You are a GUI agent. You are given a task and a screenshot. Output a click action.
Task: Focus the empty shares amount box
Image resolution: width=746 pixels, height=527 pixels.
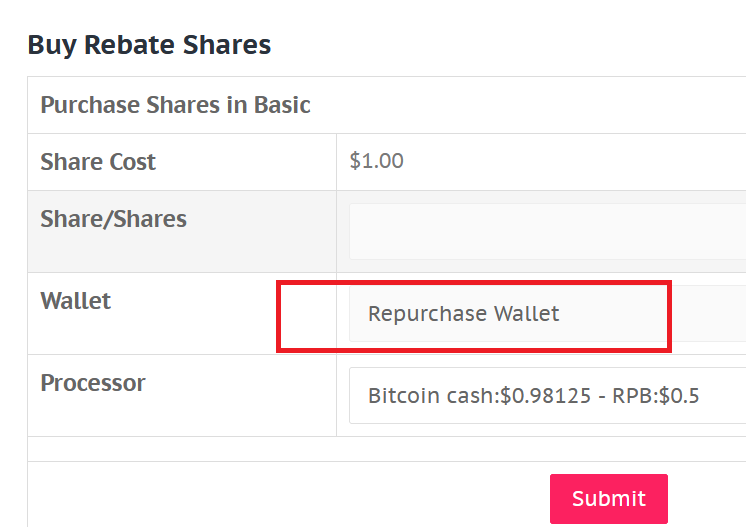pyautogui.click(x=548, y=232)
